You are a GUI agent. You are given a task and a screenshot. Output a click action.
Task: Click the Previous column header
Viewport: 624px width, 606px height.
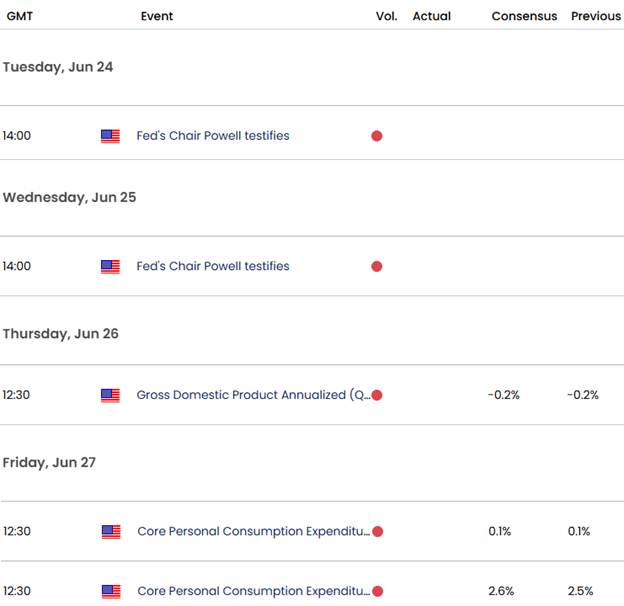[596, 16]
